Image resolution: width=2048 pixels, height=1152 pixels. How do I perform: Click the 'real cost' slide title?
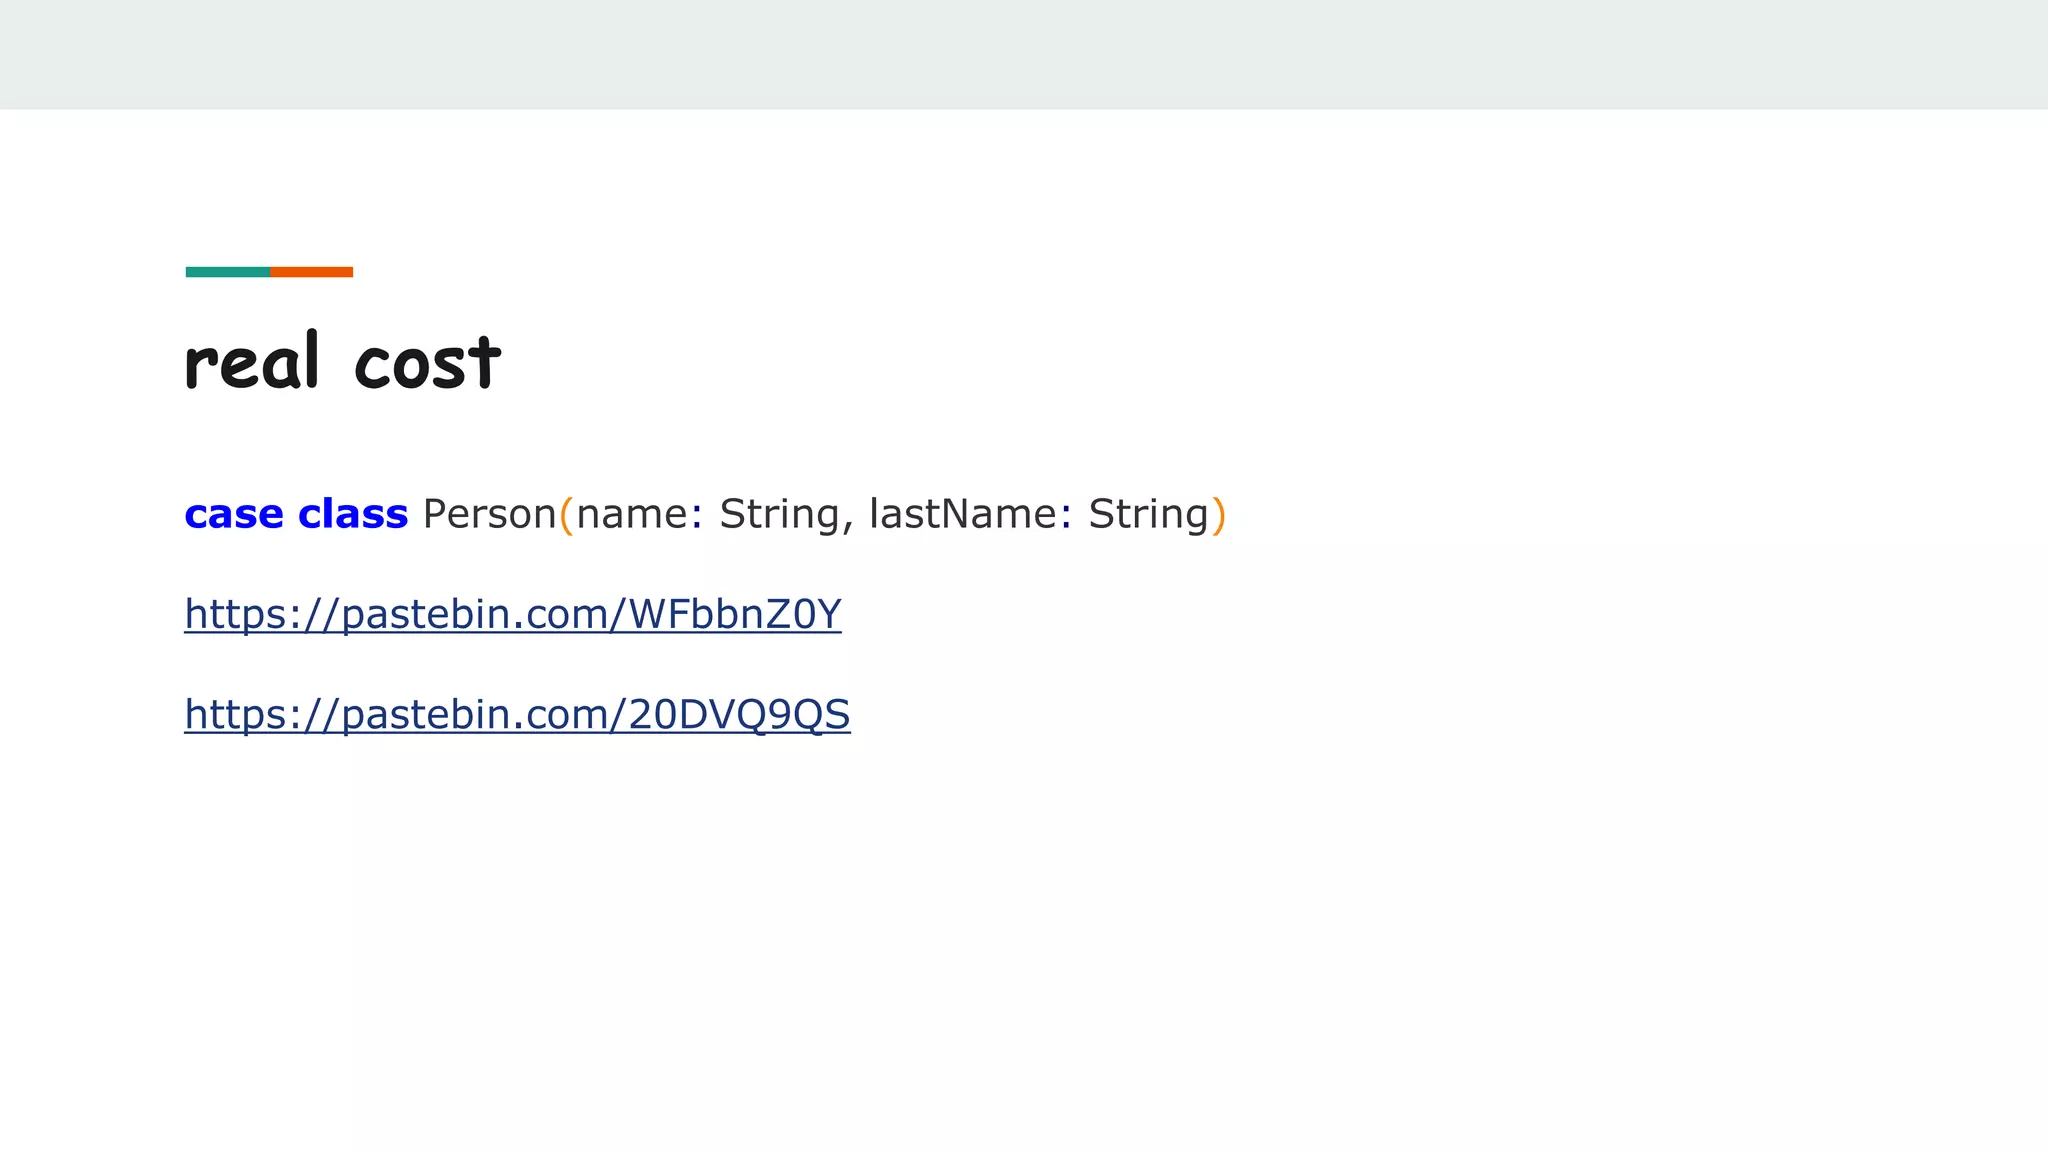(342, 361)
